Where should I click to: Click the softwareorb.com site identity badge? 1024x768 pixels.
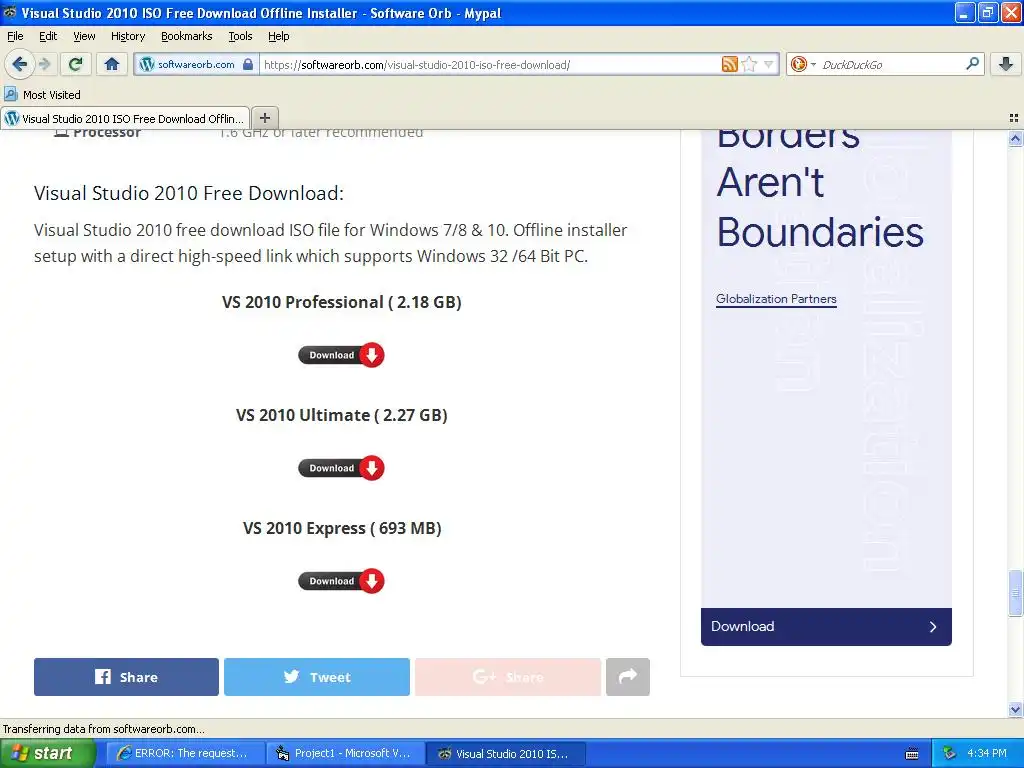tap(197, 64)
